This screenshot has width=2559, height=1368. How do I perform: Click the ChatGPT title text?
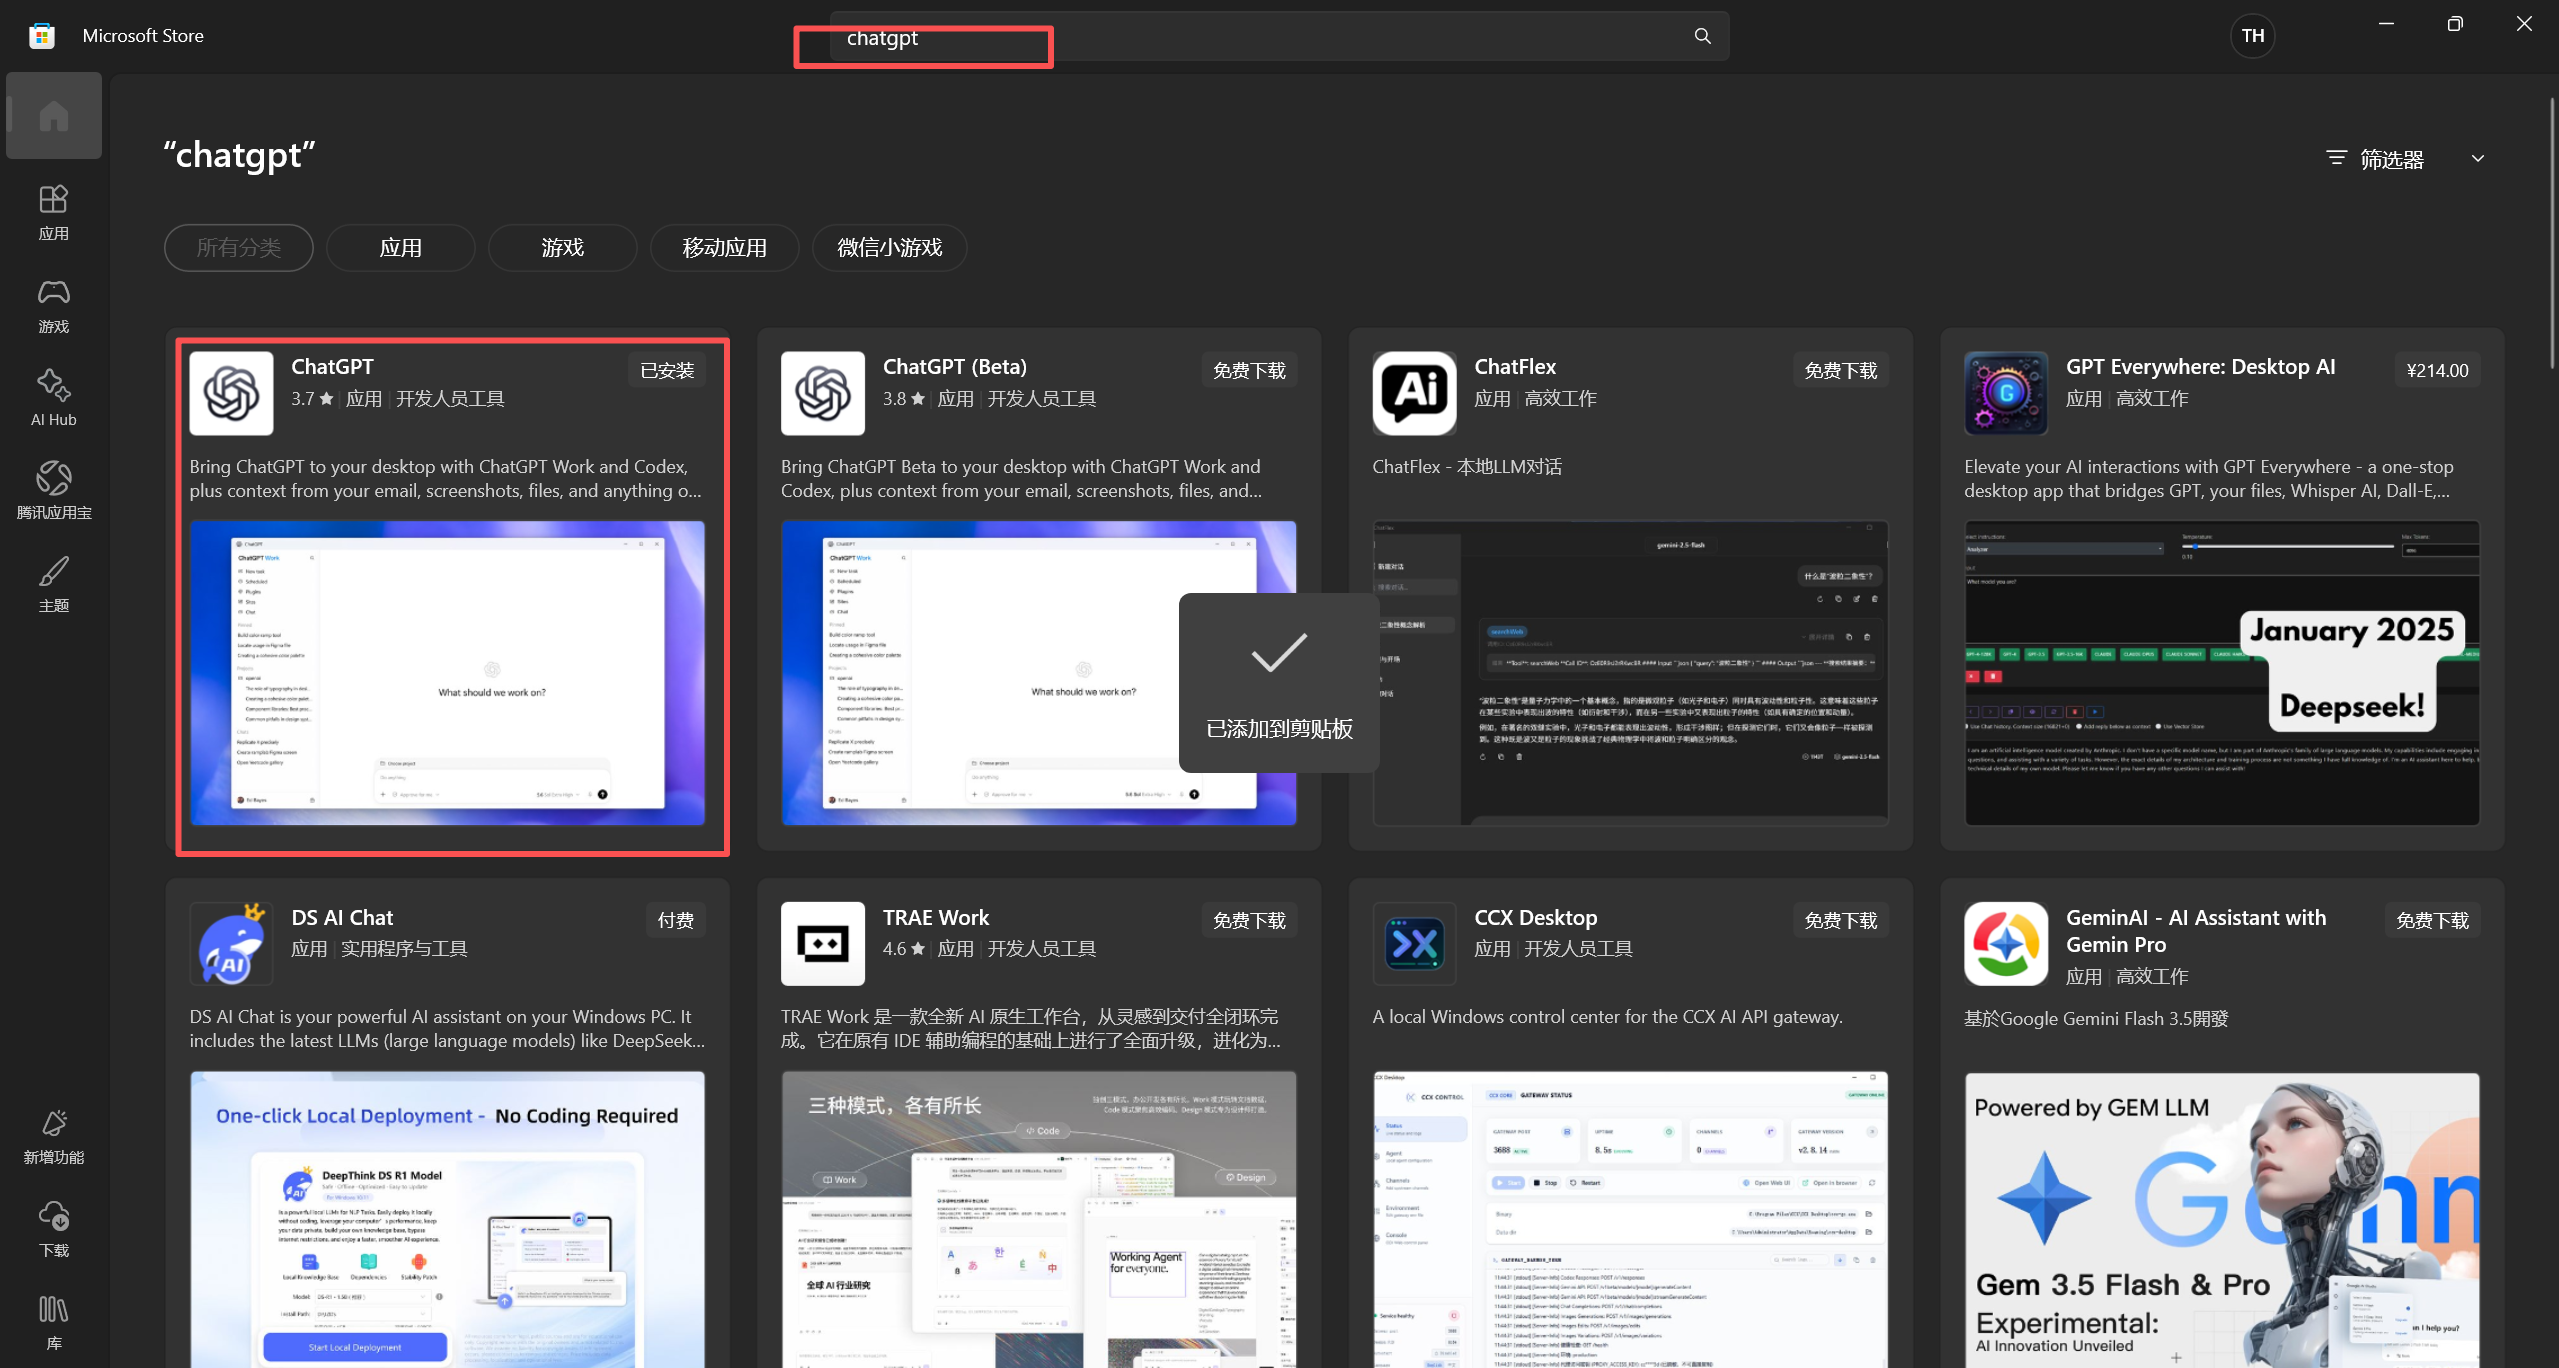[x=332, y=367]
